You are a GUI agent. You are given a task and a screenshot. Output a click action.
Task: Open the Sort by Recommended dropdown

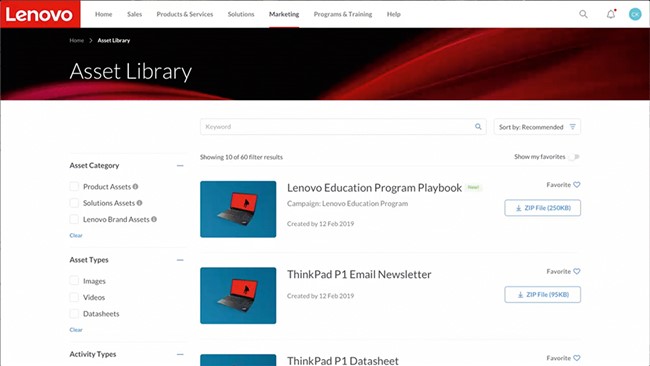(x=537, y=127)
